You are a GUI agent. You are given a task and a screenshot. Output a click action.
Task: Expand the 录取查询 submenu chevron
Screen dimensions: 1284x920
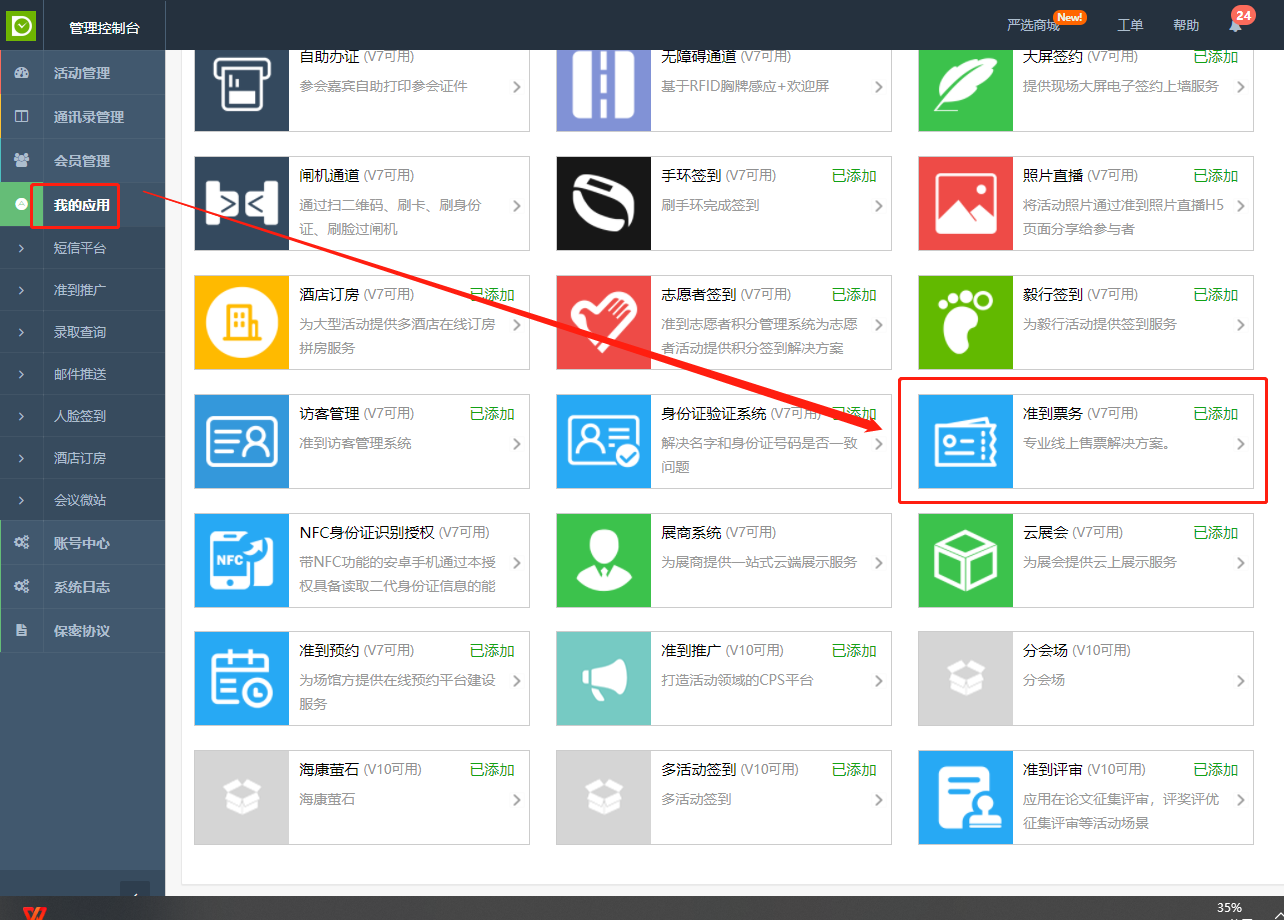tap(21, 332)
